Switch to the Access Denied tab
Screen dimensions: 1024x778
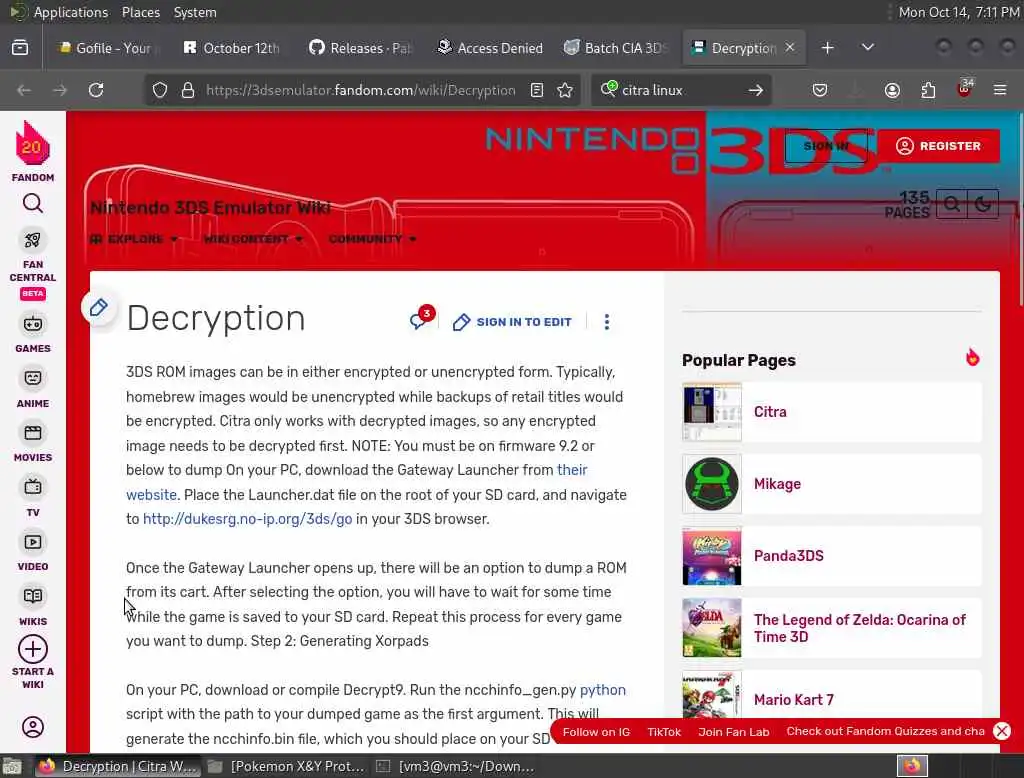click(490, 48)
